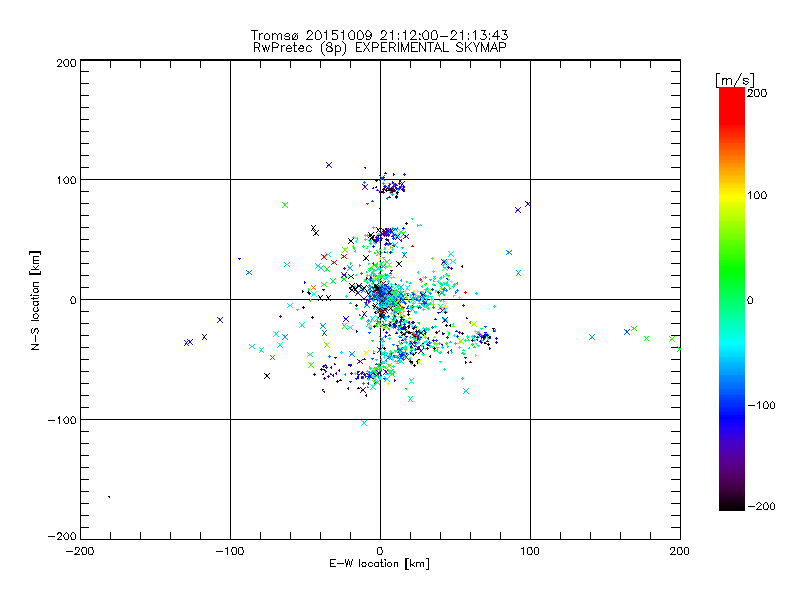Click the green band at 0 on the colorbar

[732, 299]
